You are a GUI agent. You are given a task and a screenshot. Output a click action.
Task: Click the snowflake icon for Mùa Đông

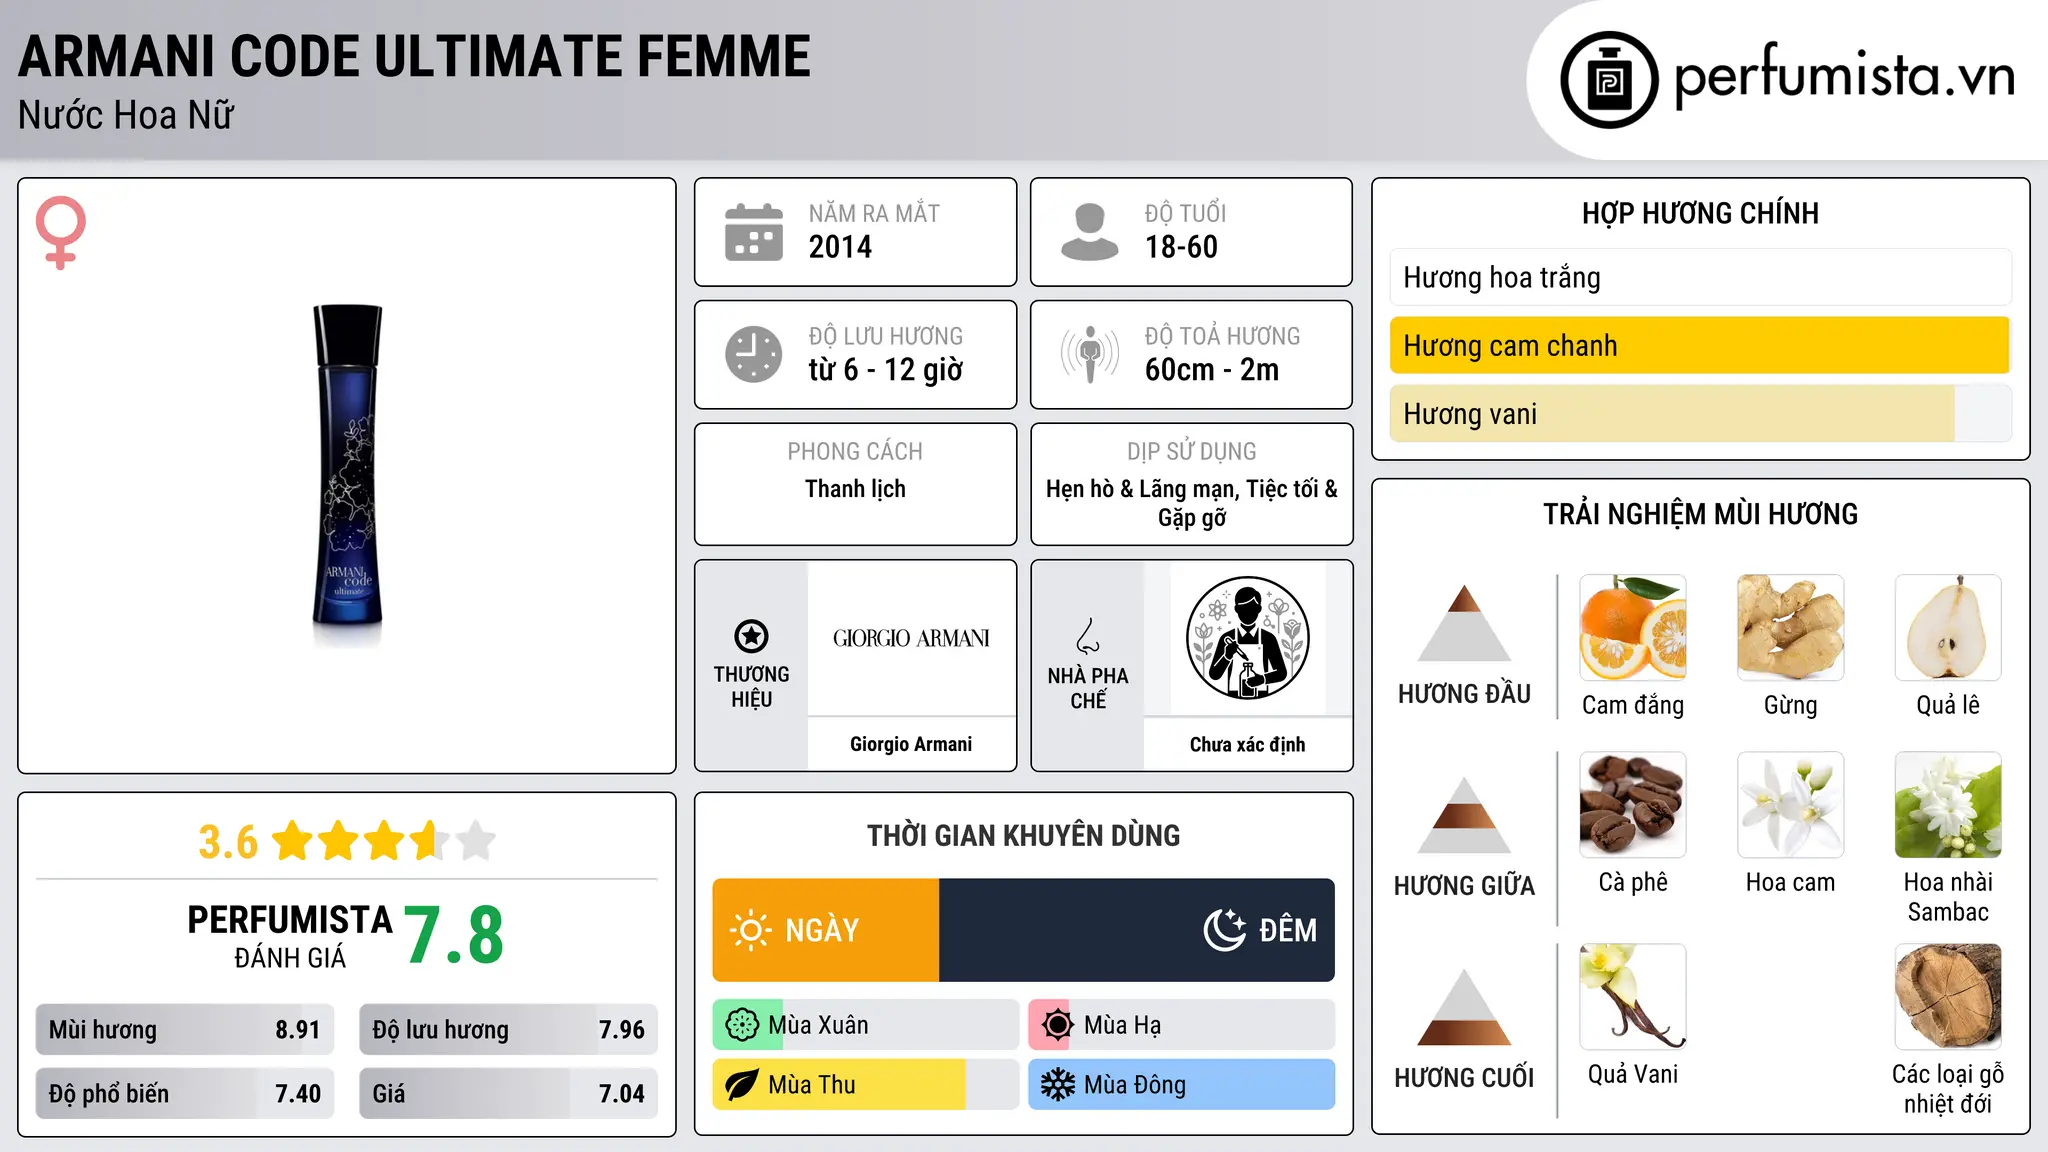(x=1057, y=1085)
